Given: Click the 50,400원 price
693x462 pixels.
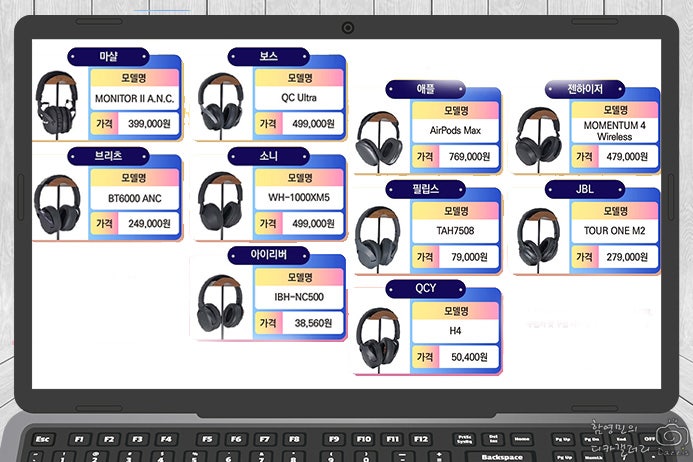Looking at the screenshot, I should click(x=469, y=357).
